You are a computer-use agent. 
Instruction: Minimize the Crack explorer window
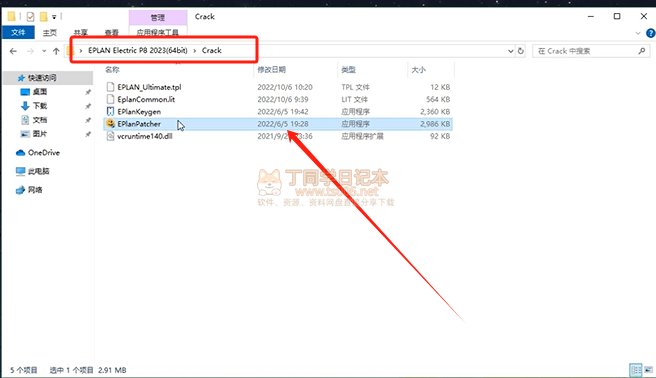point(591,16)
